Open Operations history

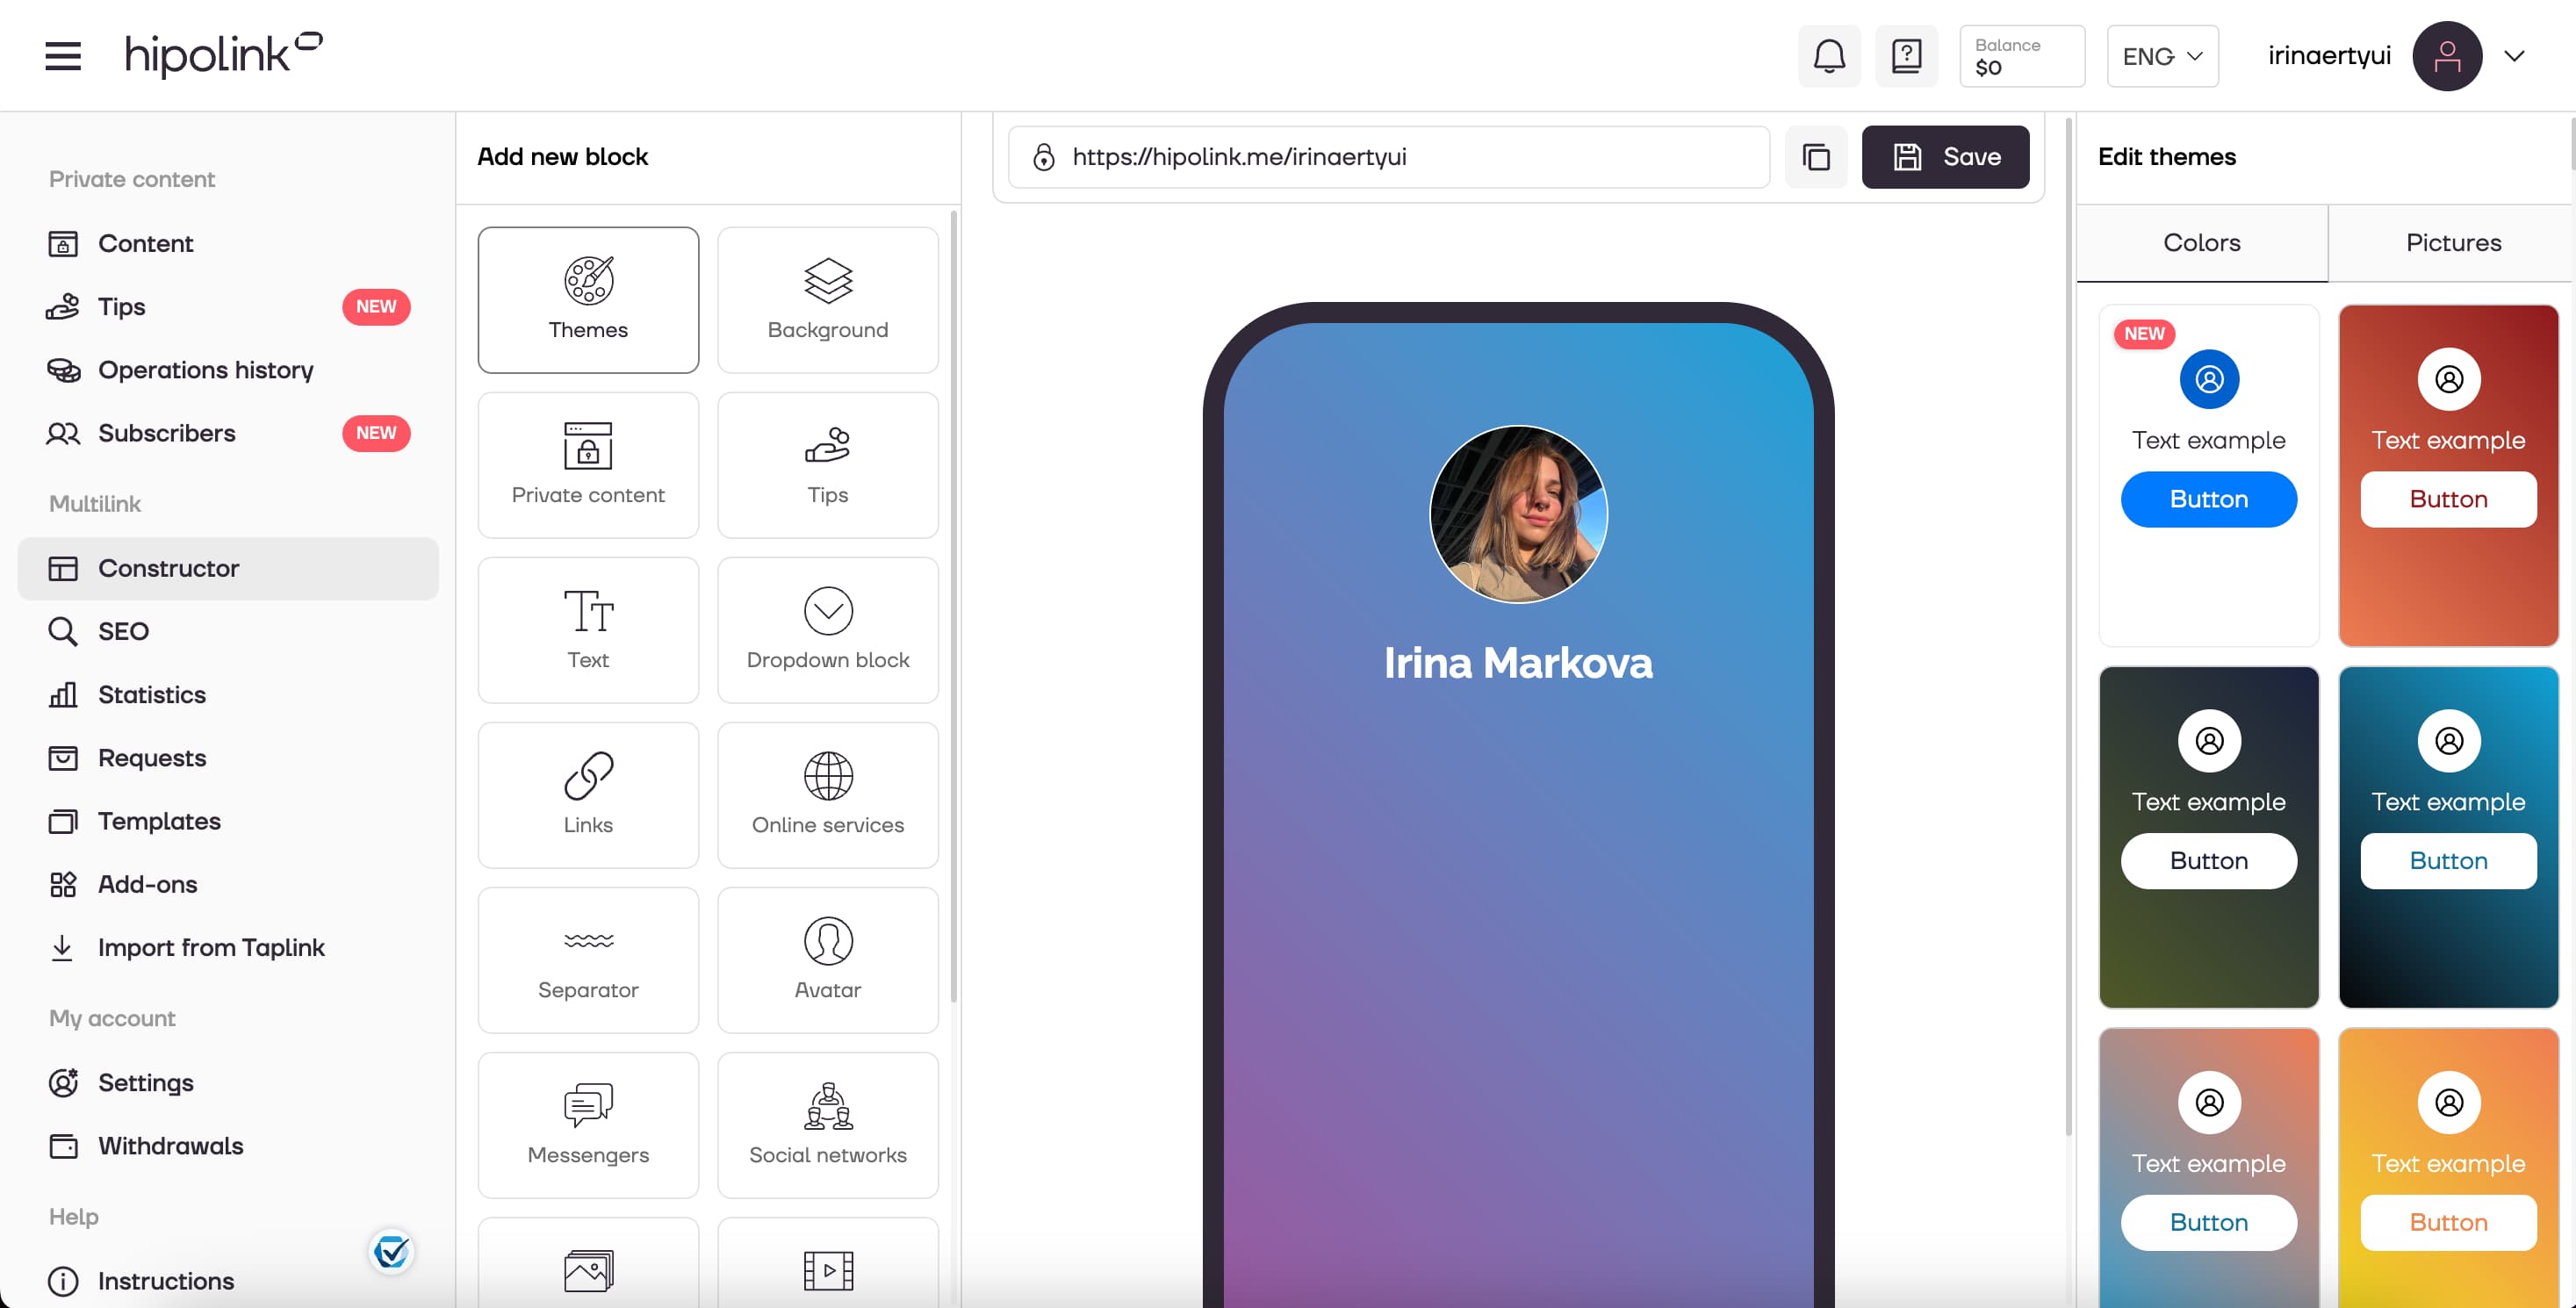[228, 370]
